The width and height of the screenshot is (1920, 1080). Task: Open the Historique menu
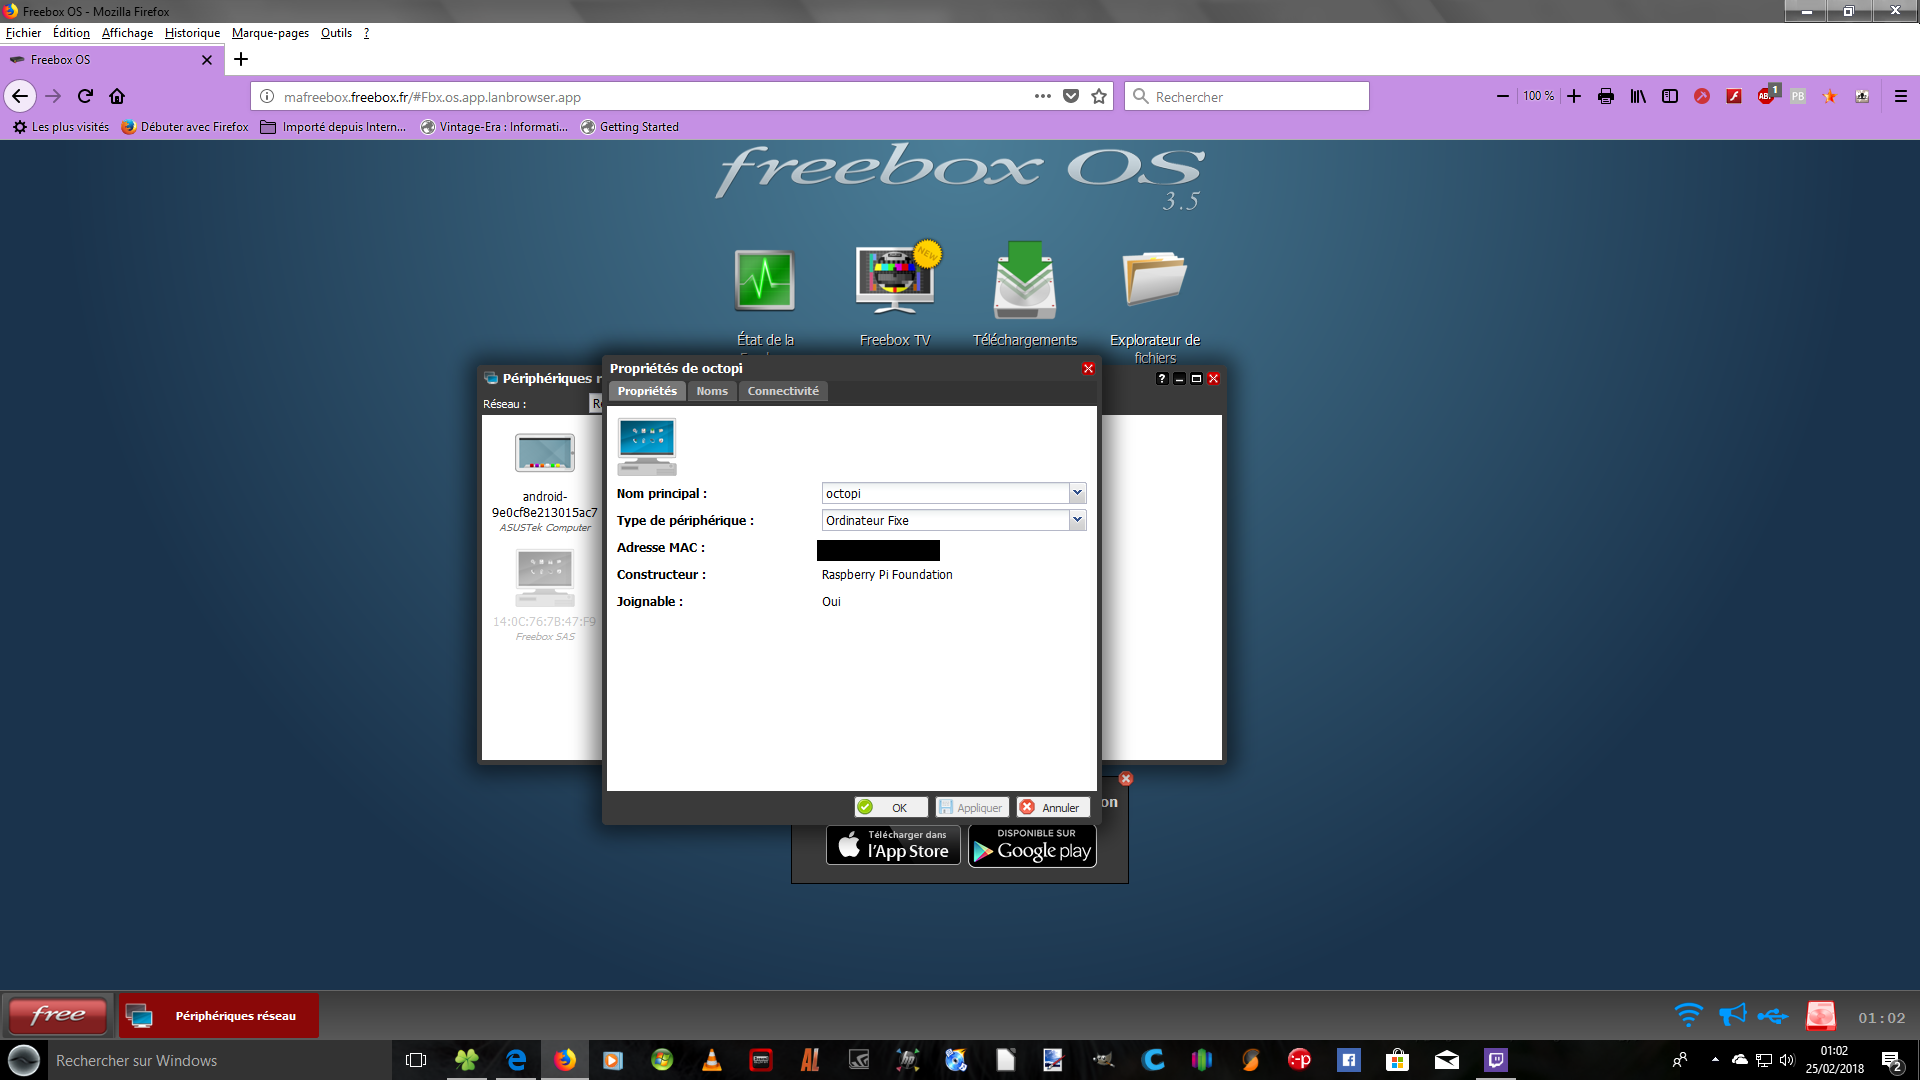[x=192, y=33]
